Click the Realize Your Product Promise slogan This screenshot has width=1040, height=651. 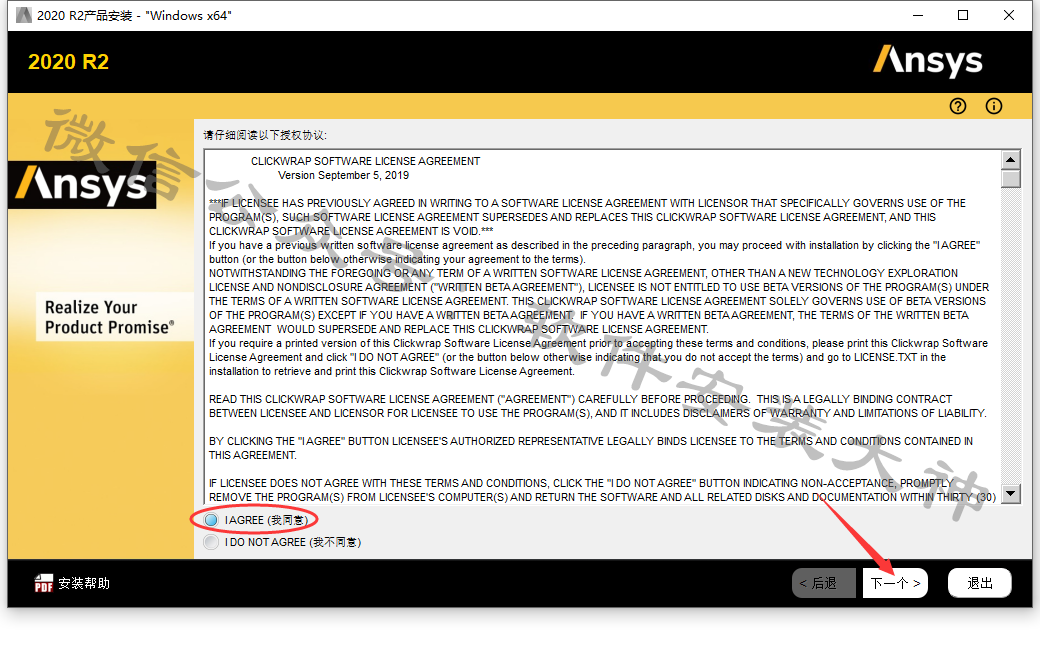(x=109, y=317)
